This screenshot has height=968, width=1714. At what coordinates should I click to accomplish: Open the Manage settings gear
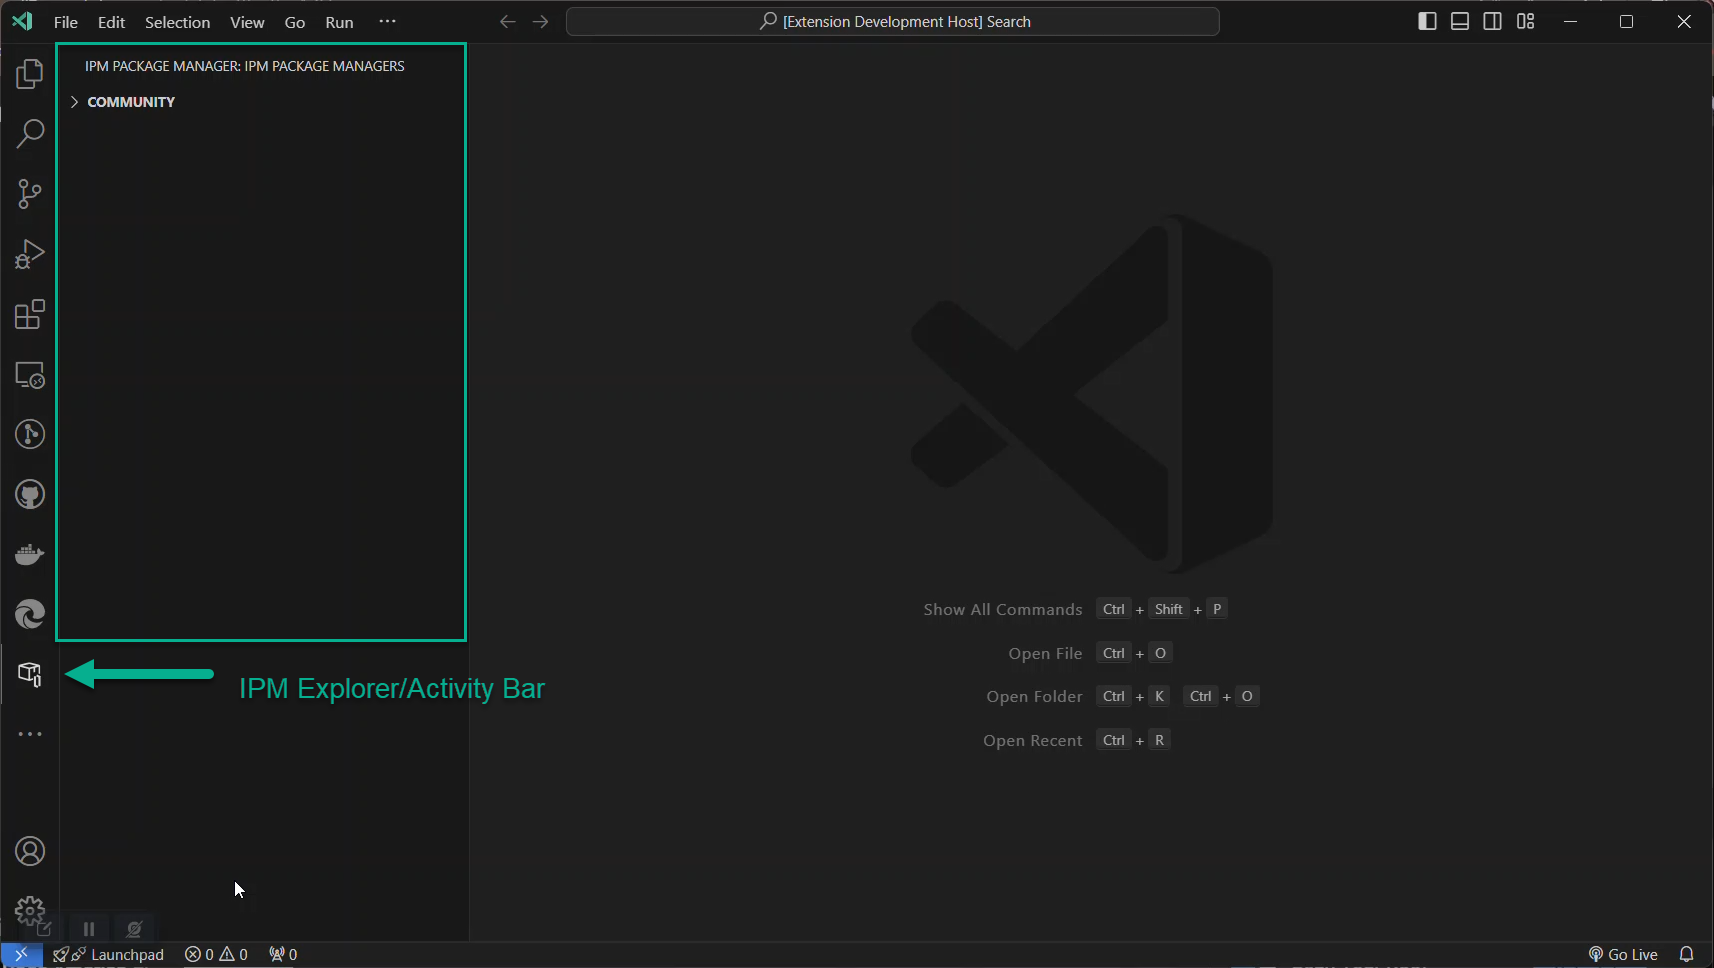tap(30, 911)
